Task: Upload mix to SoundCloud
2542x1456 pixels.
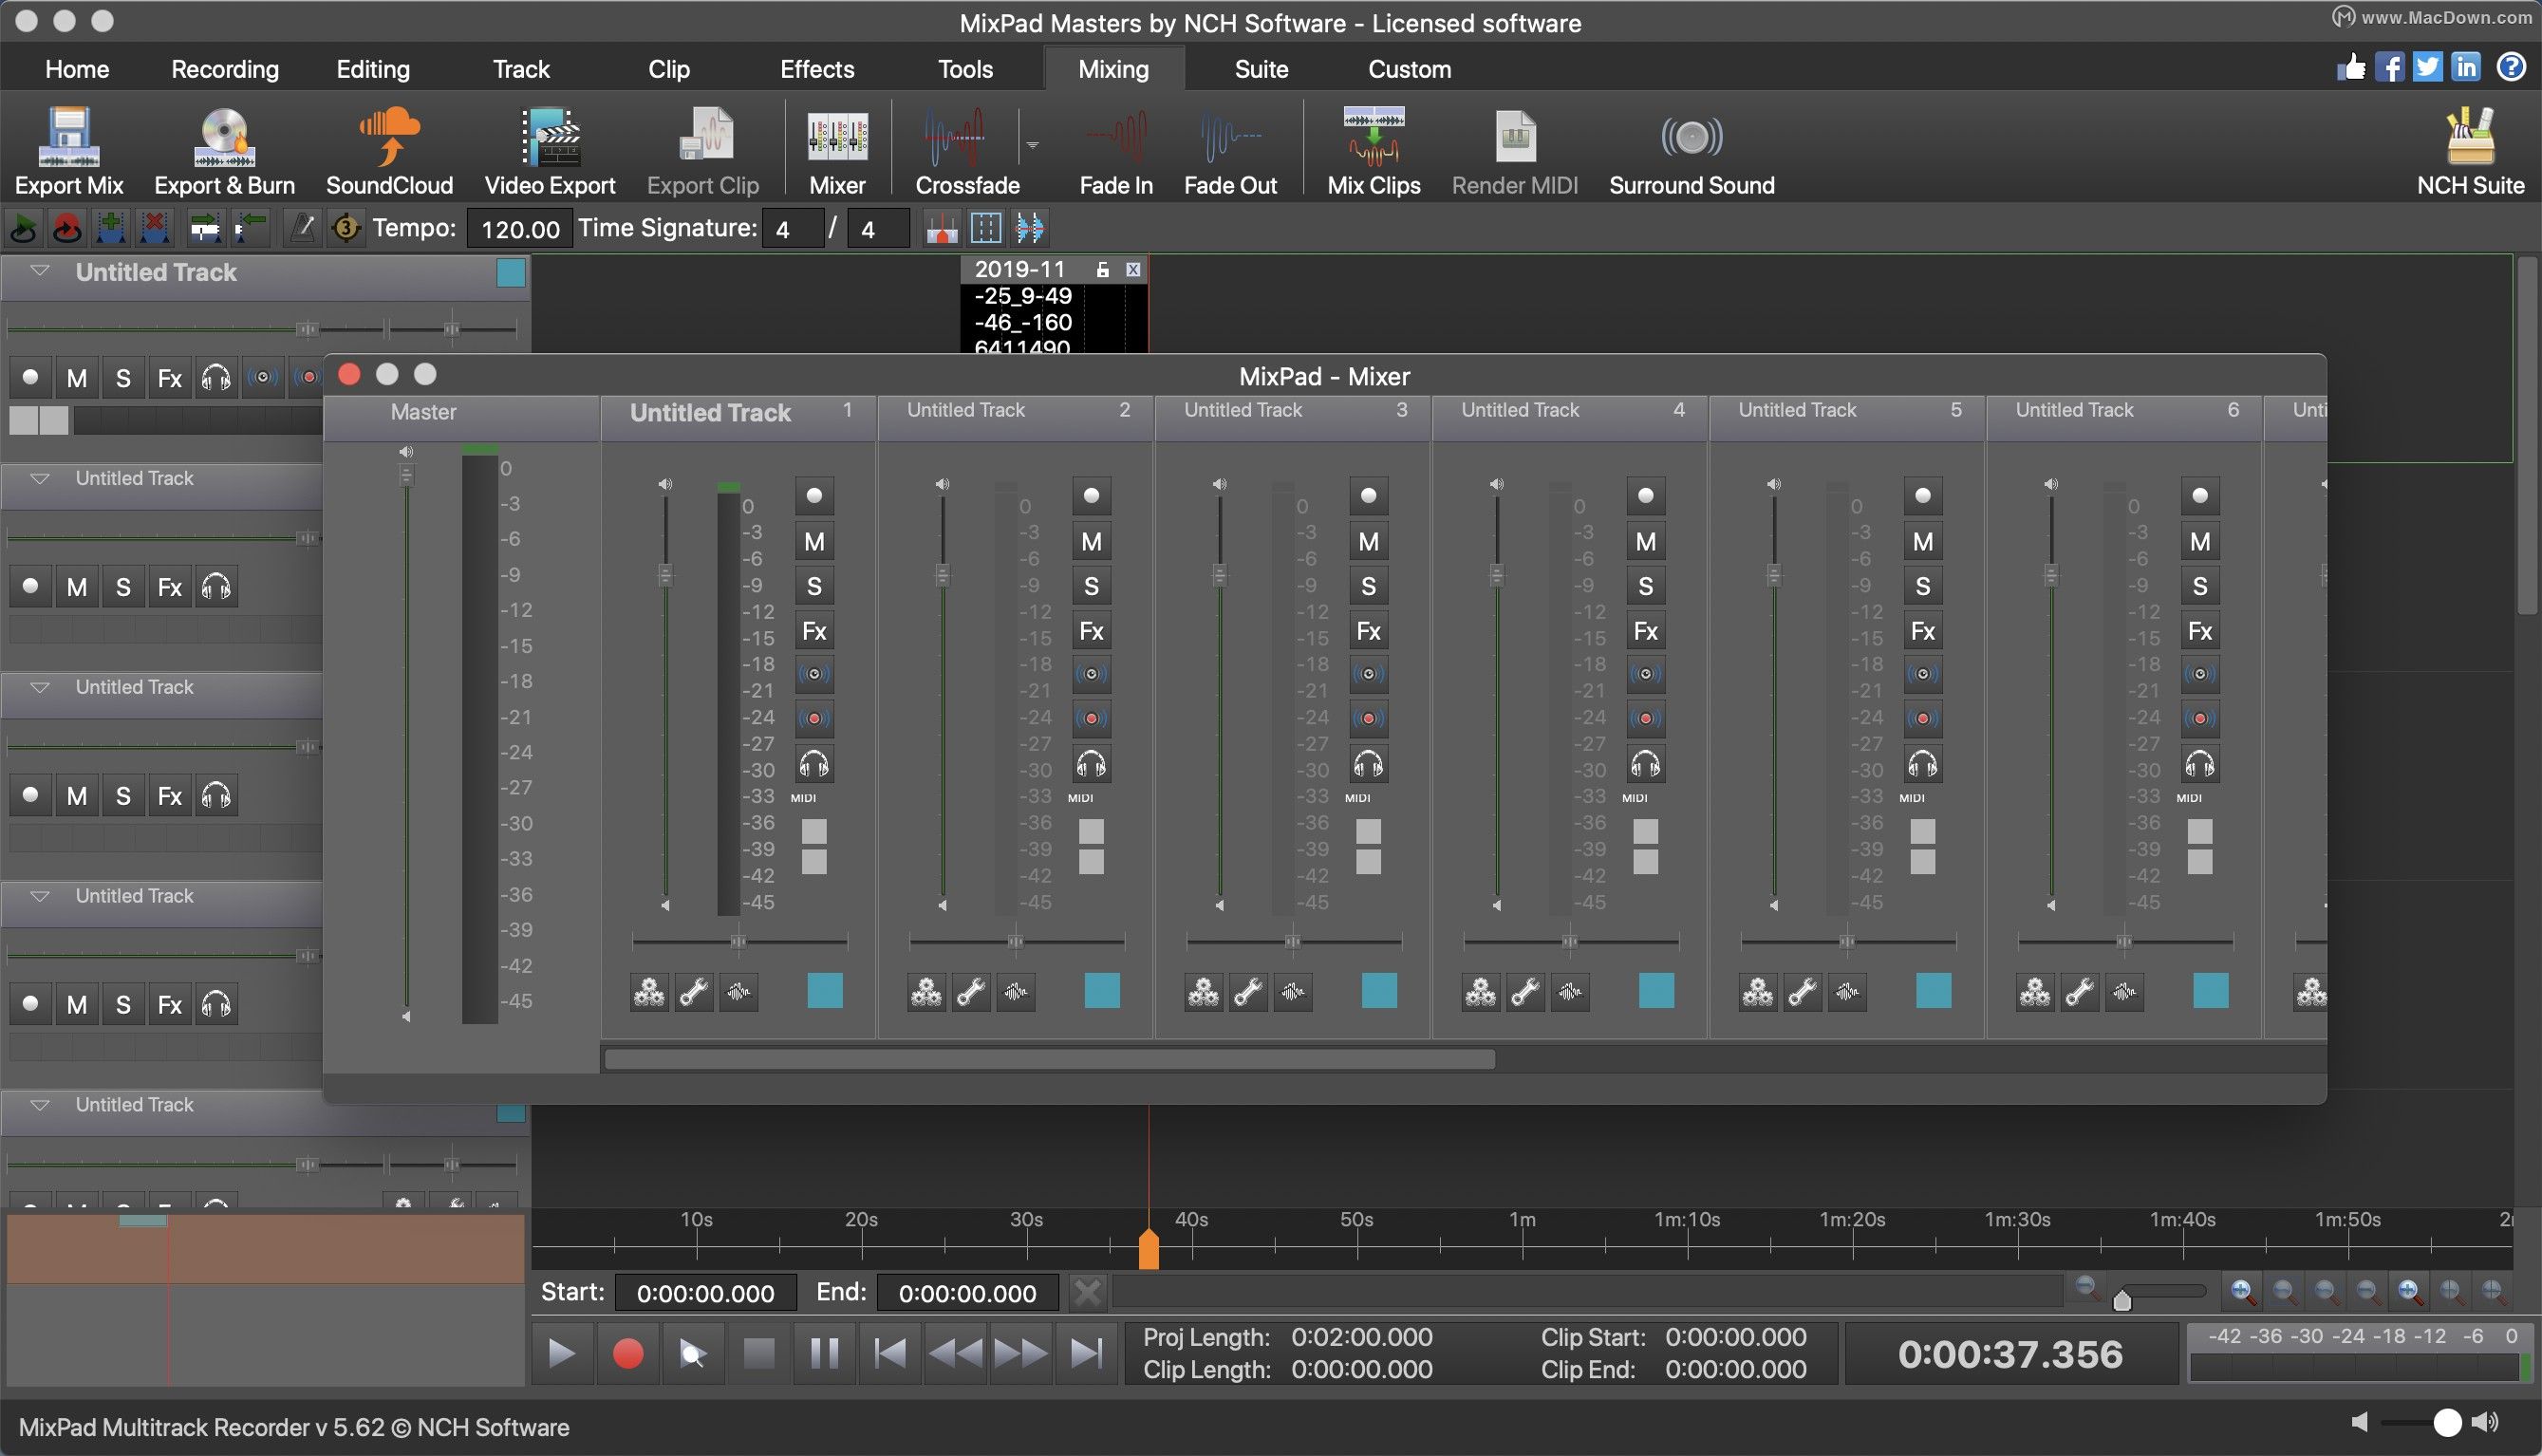Action: 389,151
